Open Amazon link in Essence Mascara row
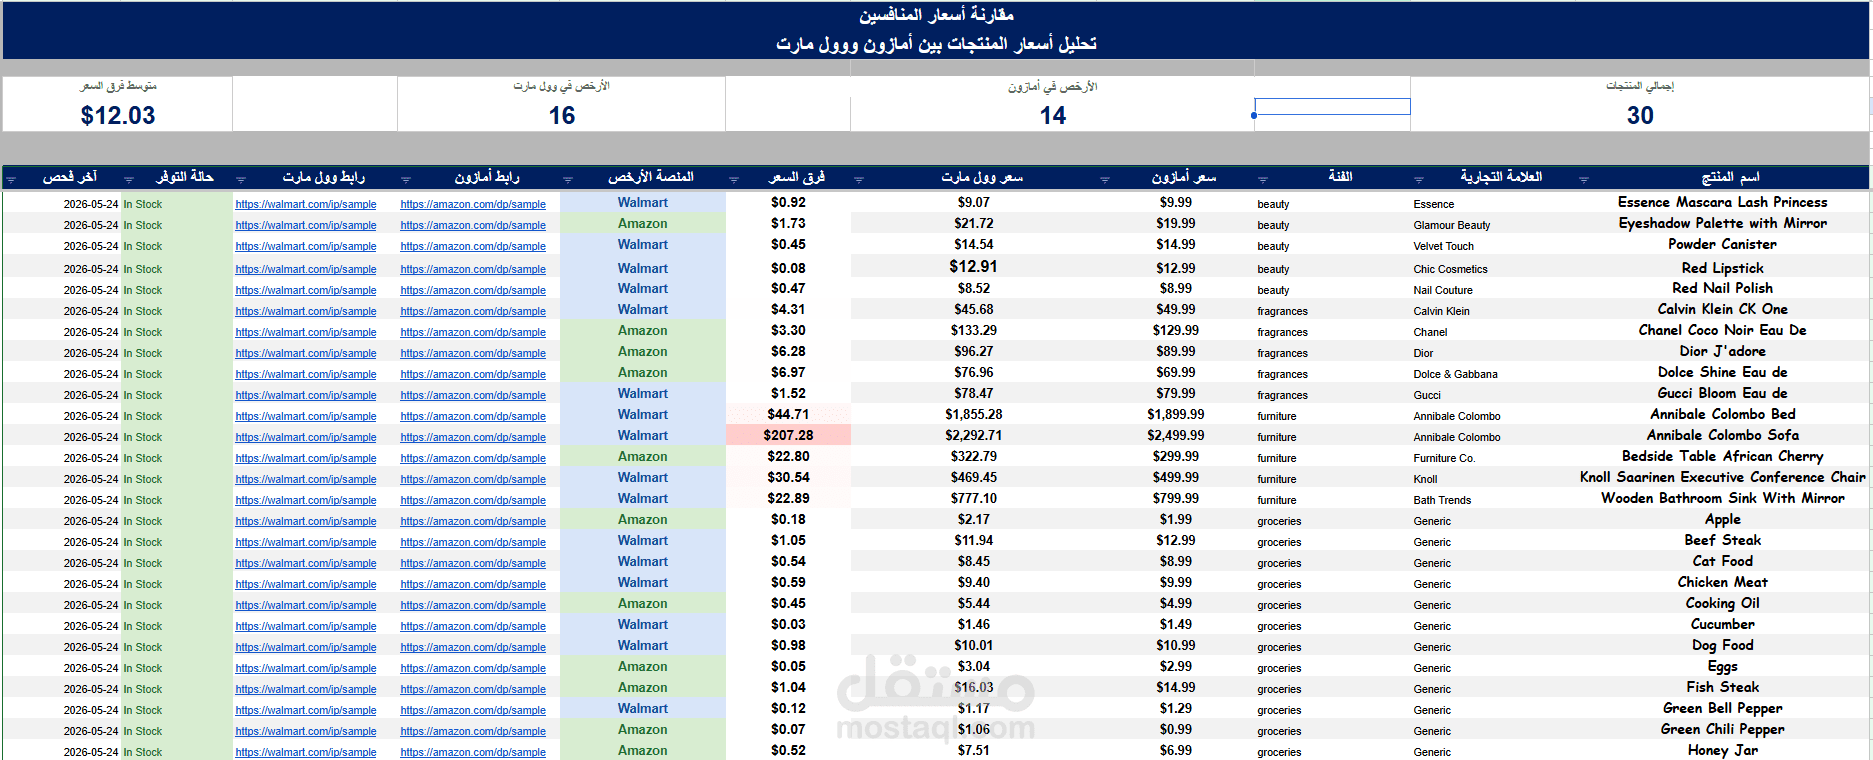1873x760 pixels. (x=473, y=204)
